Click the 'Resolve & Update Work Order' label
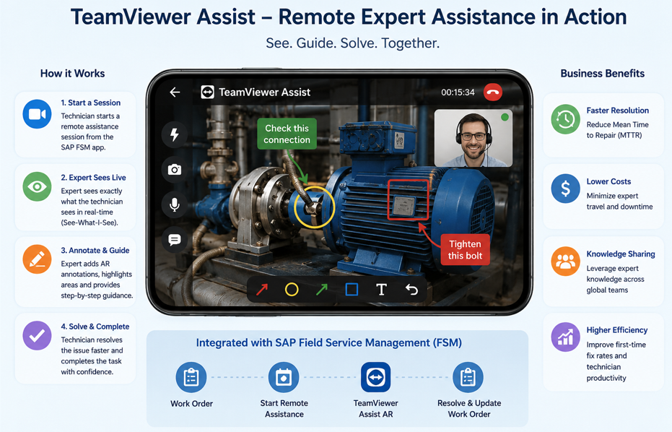672x432 pixels. point(469,409)
